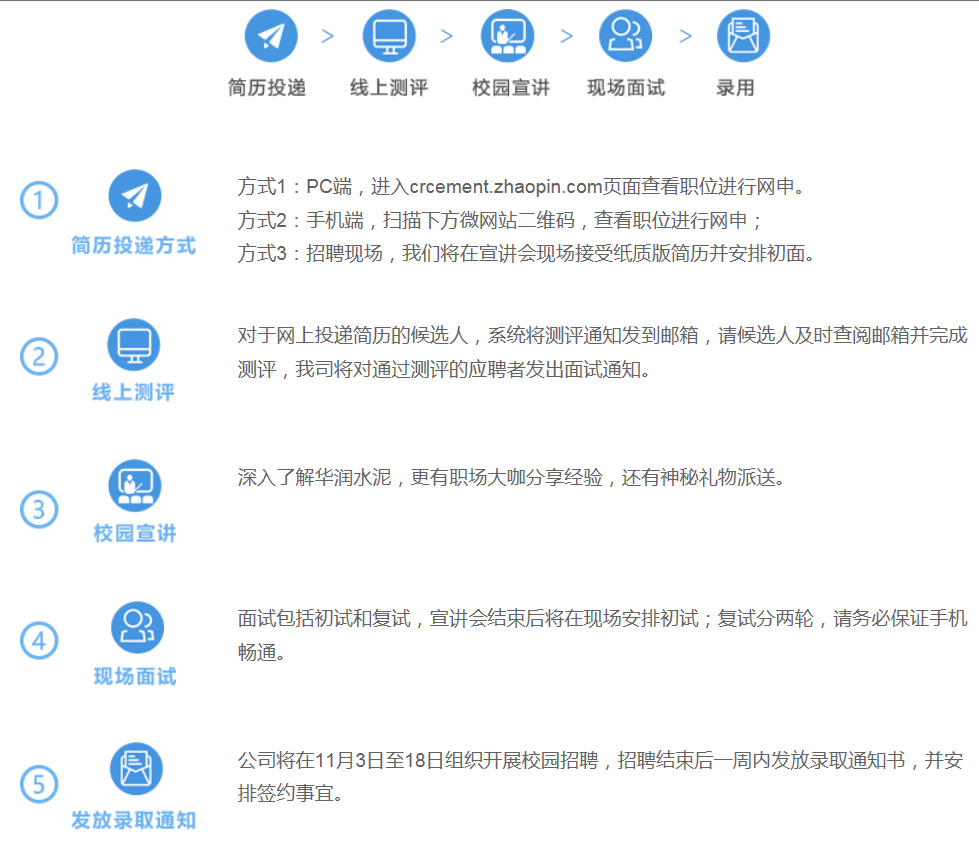Select the monitor icon in step 2
Image resolution: width=979 pixels, height=854 pixels.
coord(134,345)
